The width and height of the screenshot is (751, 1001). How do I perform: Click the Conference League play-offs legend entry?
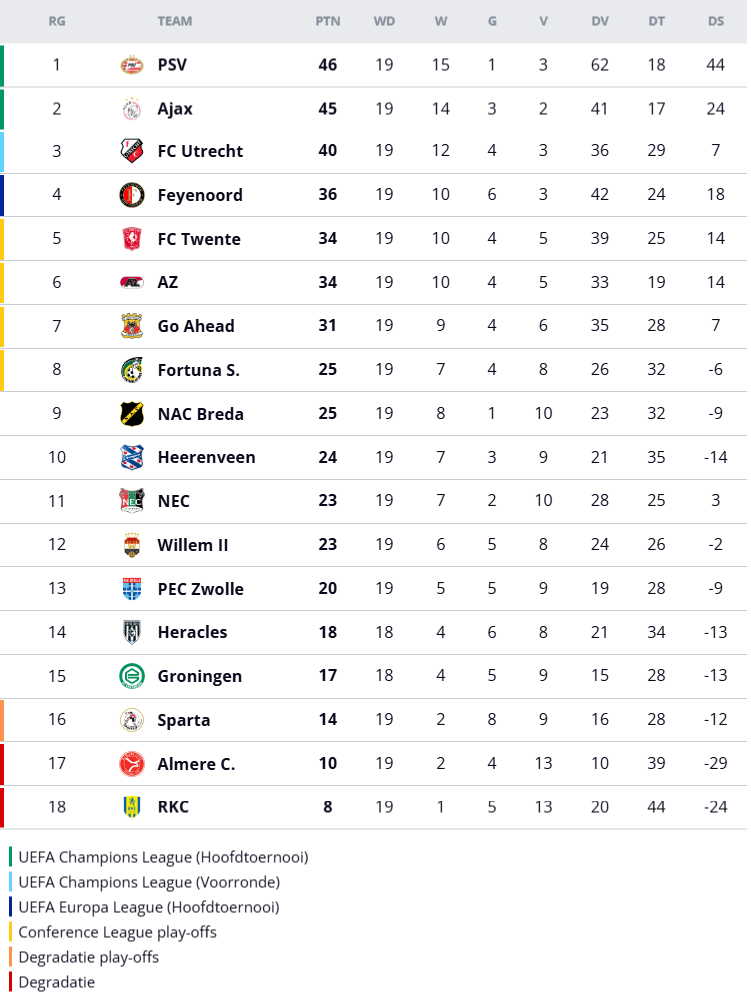[117, 932]
